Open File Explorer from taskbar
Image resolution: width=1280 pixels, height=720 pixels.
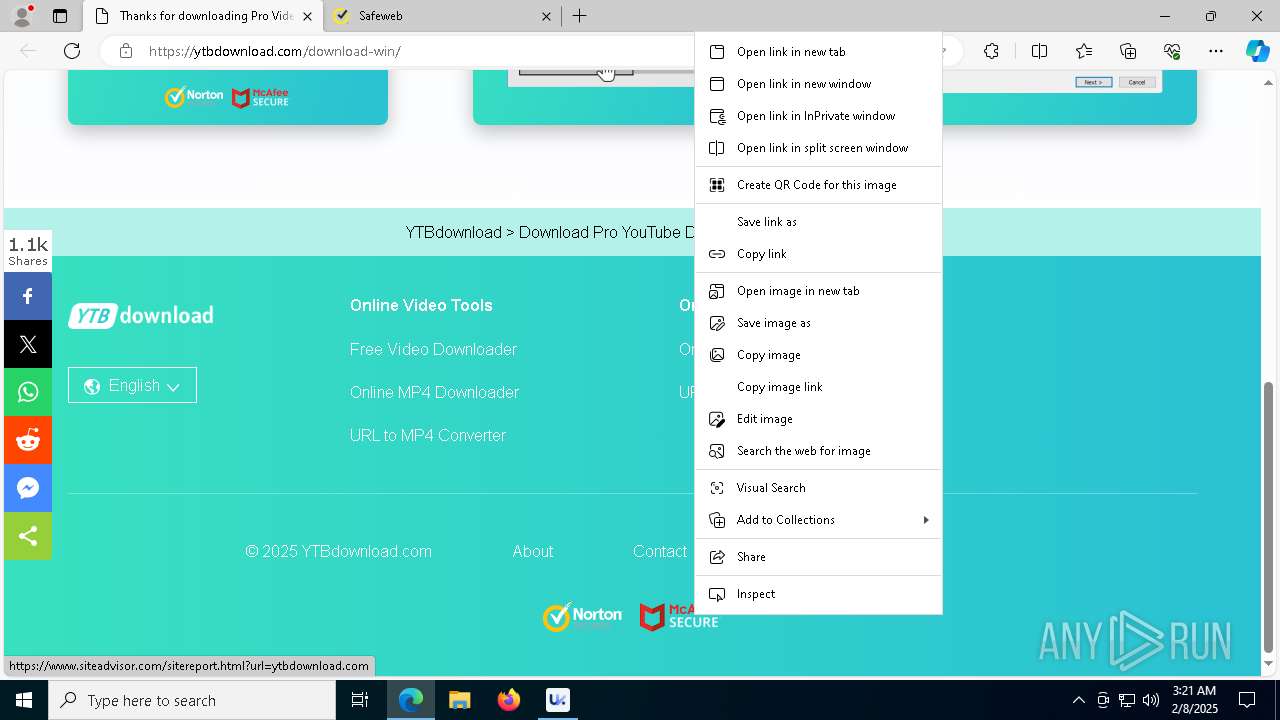(x=459, y=700)
